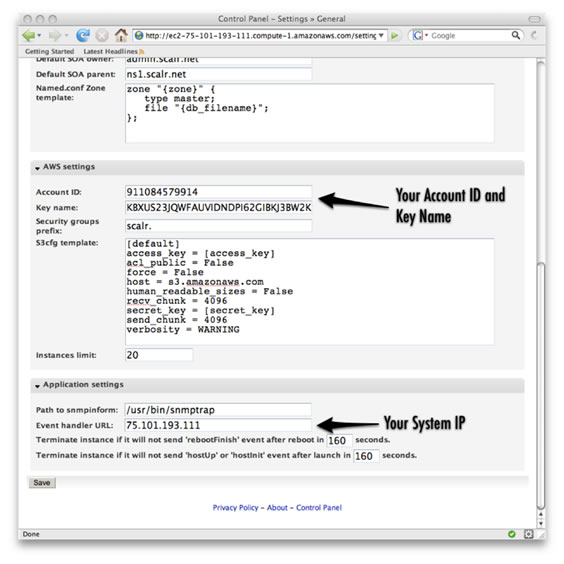Click the Save button

42,483
